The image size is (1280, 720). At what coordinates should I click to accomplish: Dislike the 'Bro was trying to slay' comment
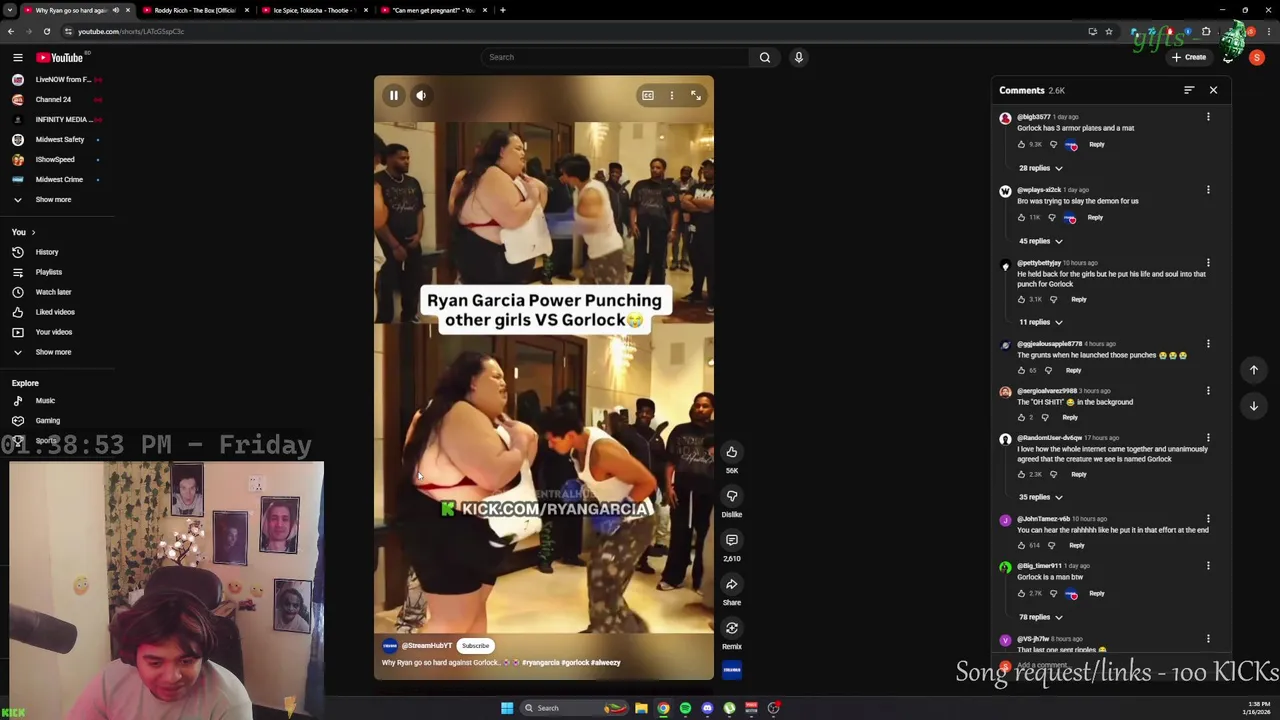(1051, 218)
